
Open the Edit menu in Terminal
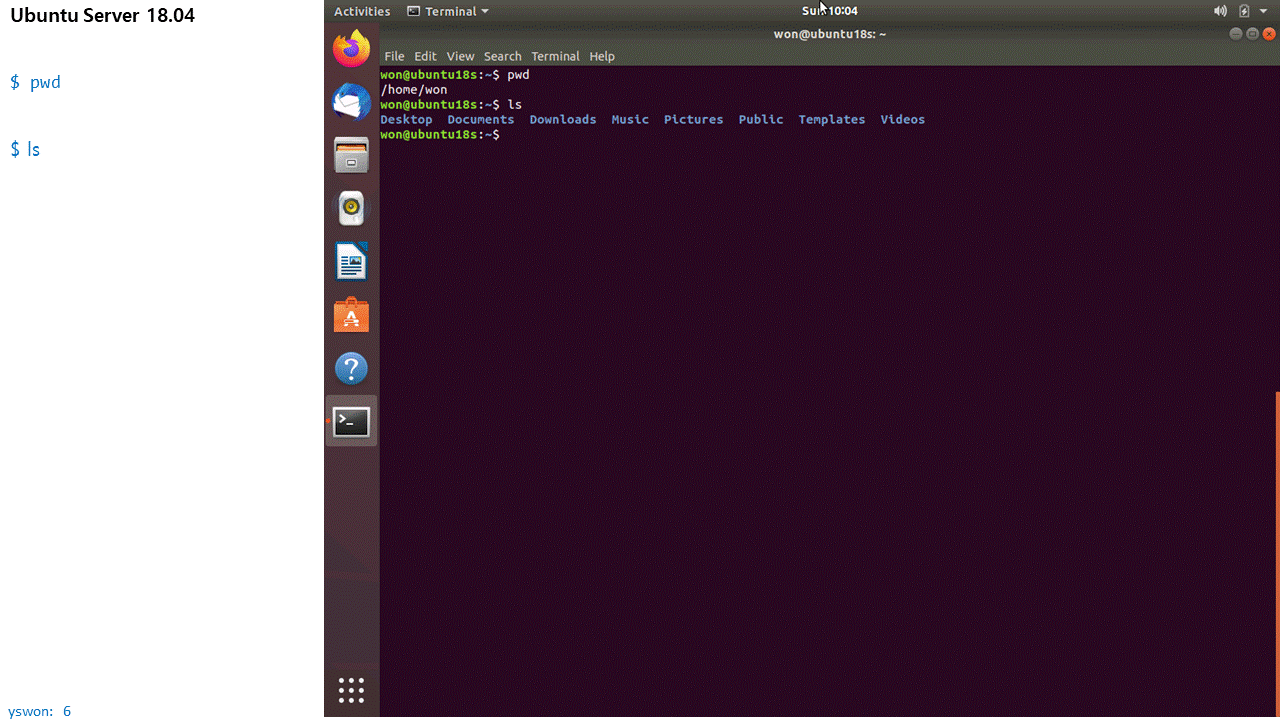tap(425, 56)
